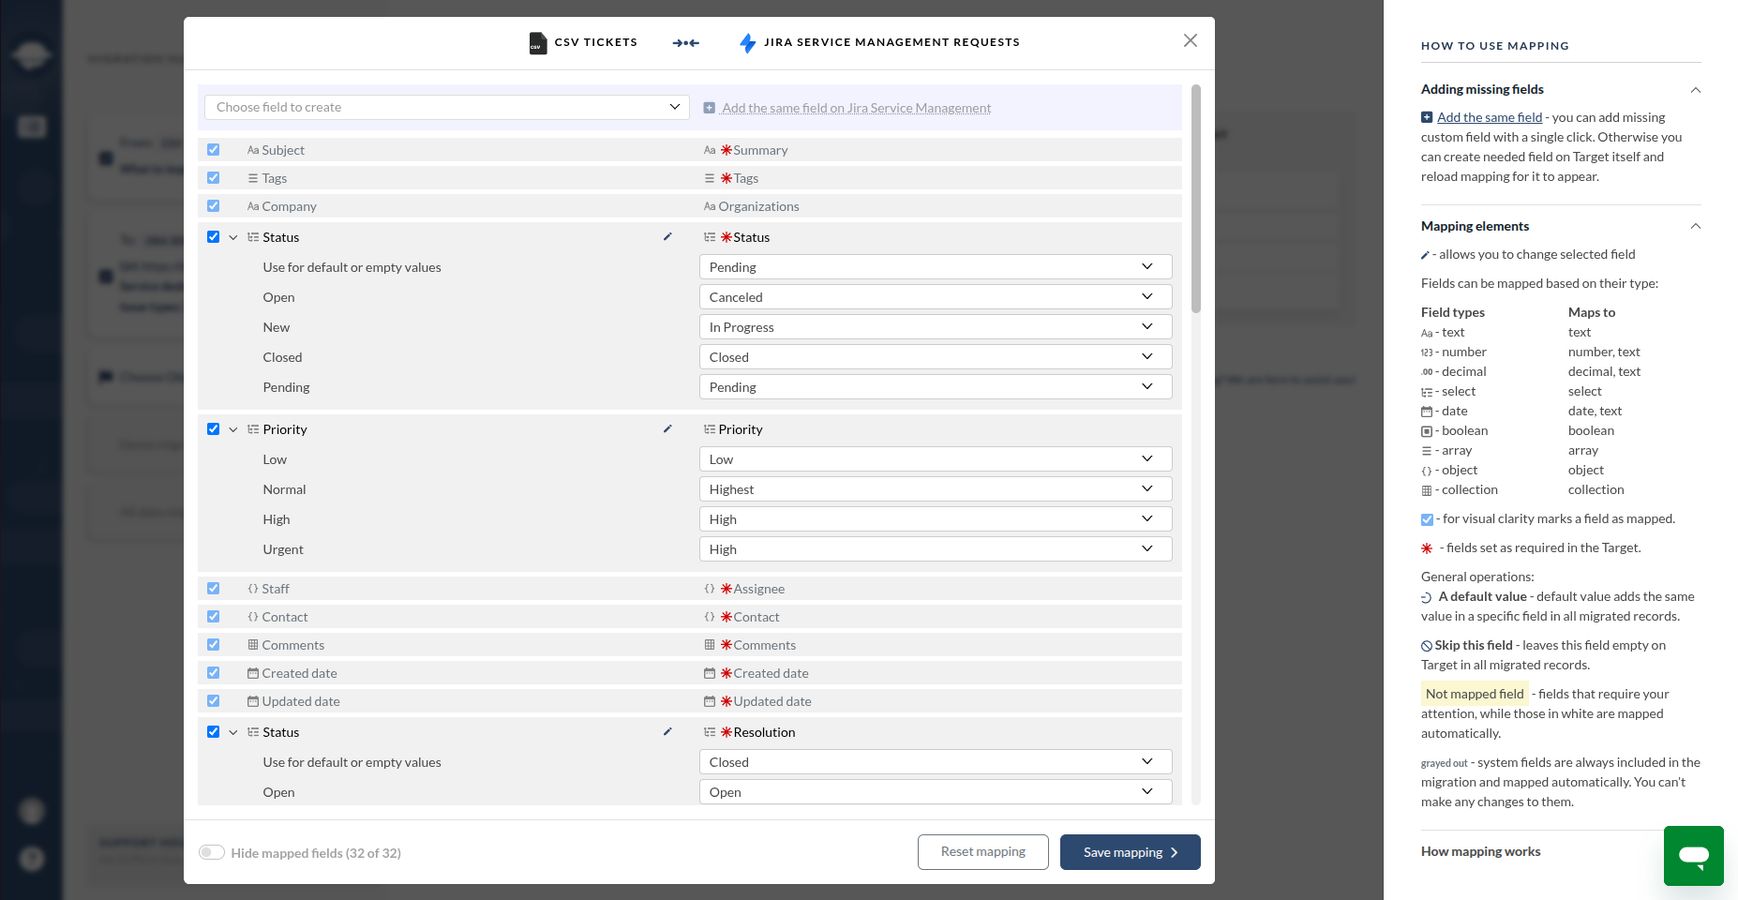Click the calendar icon next to Created date source
The height and width of the screenshot is (900, 1738).
(253, 673)
